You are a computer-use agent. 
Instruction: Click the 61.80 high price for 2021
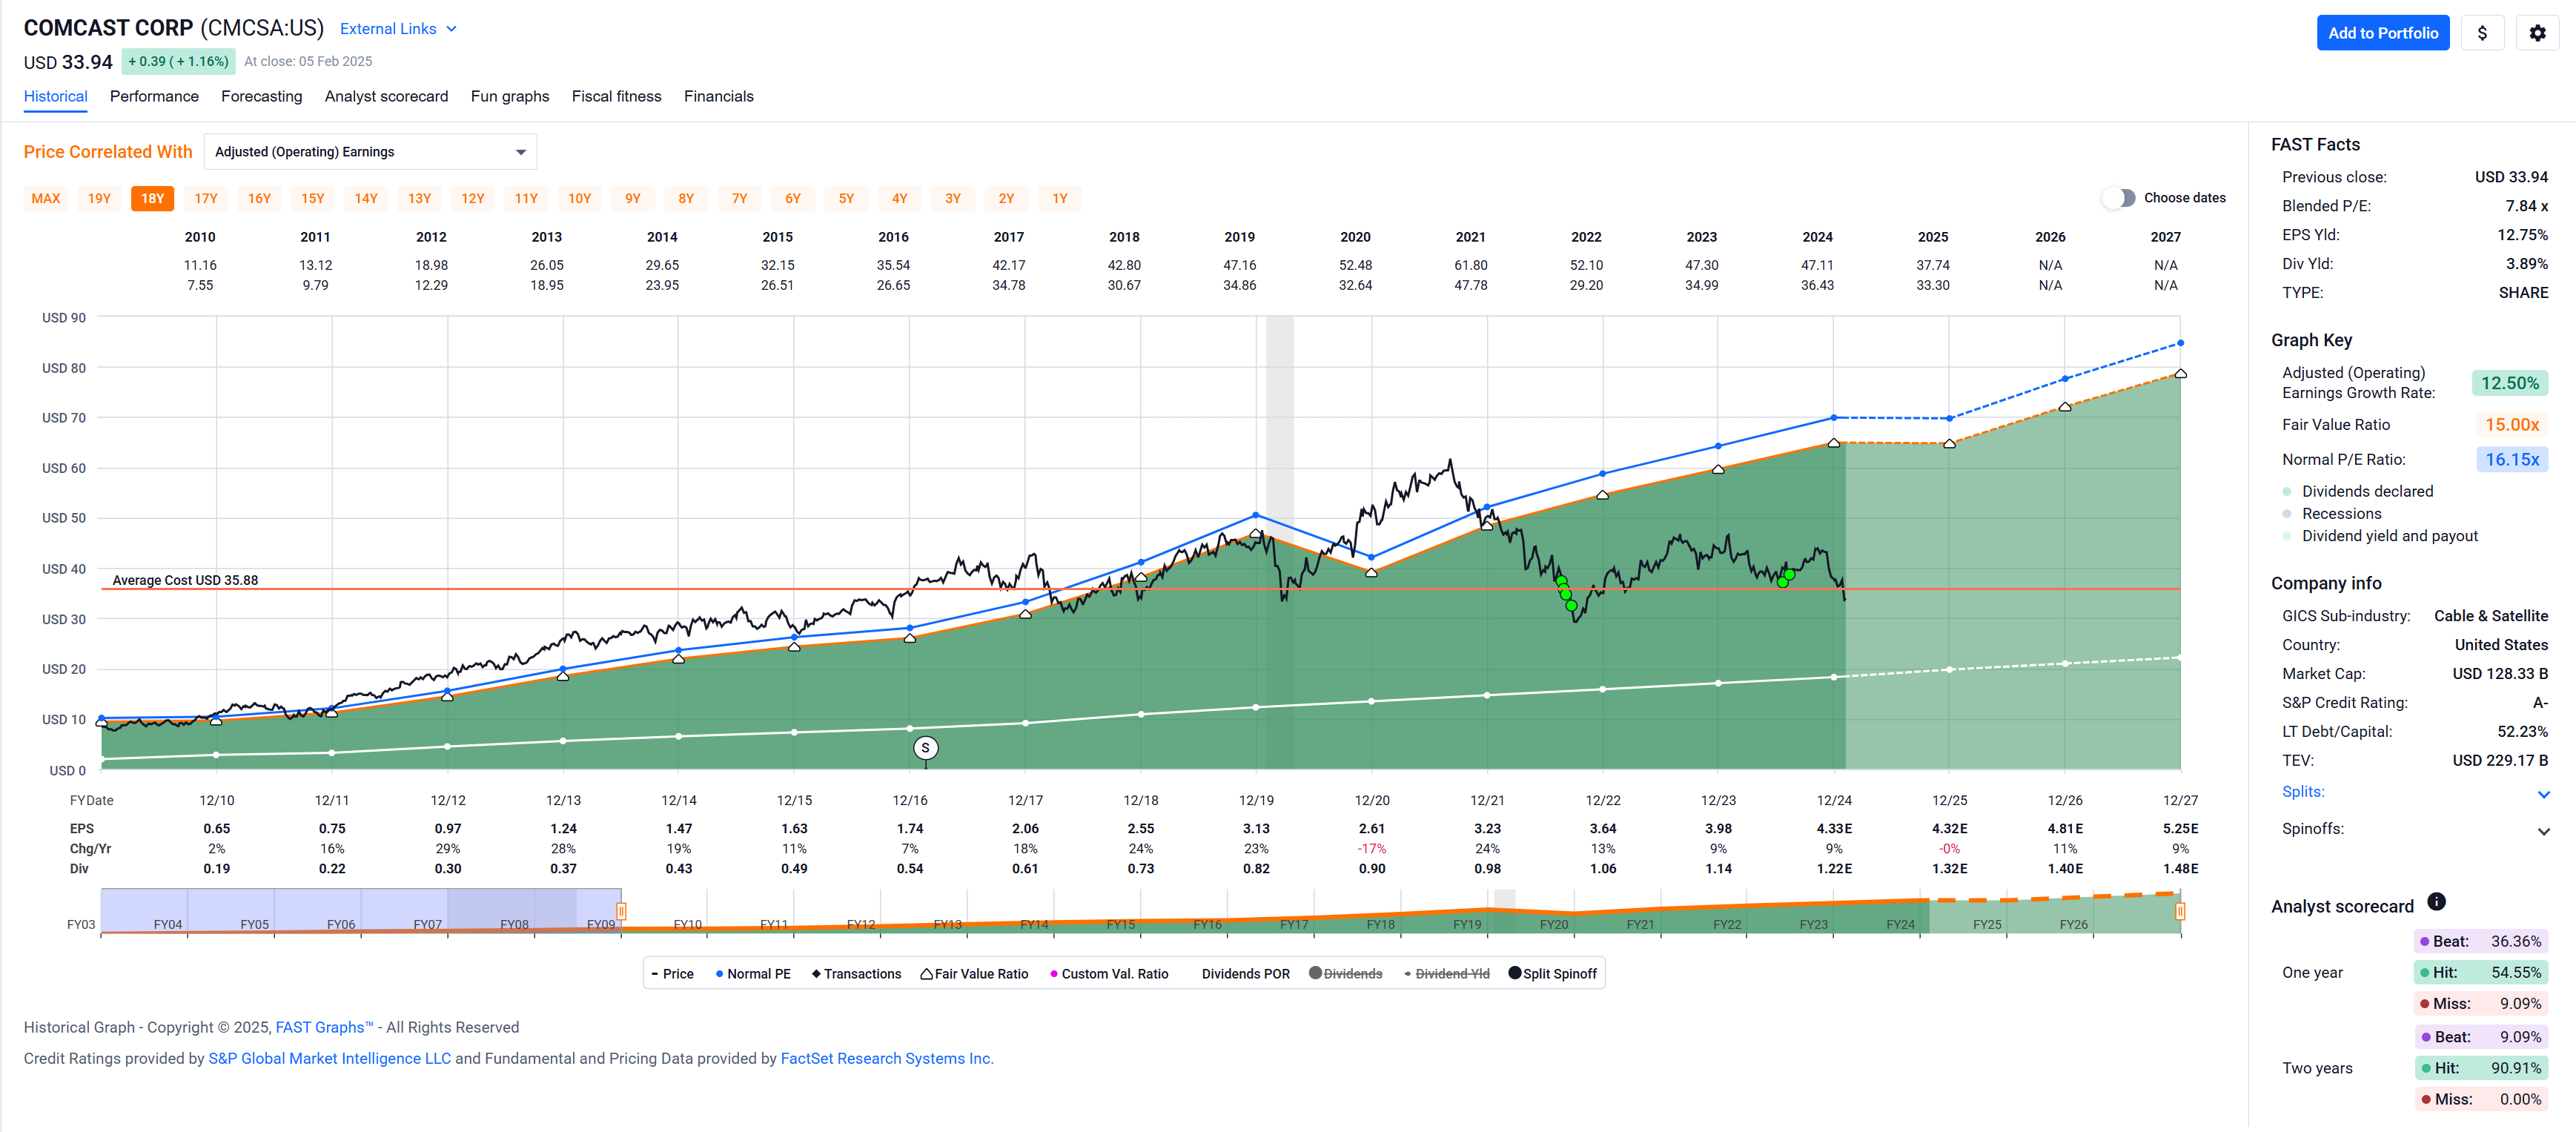(x=1470, y=265)
